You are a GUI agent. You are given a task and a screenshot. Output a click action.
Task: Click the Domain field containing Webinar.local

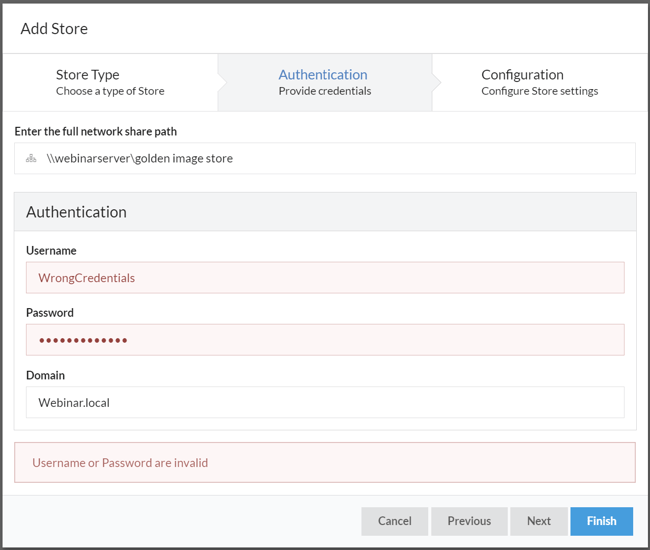[x=325, y=402]
